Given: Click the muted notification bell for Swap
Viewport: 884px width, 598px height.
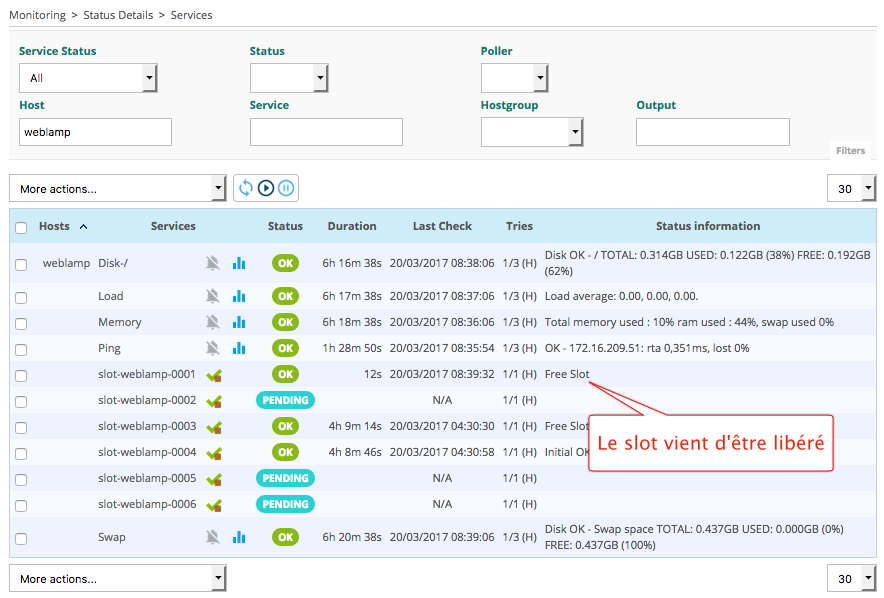Looking at the screenshot, I should point(212,537).
